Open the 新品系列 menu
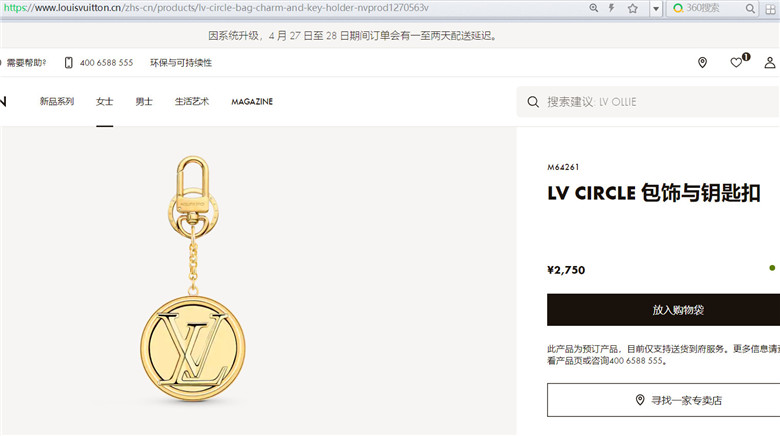780x436 pixels. click(x=57, y=102)
